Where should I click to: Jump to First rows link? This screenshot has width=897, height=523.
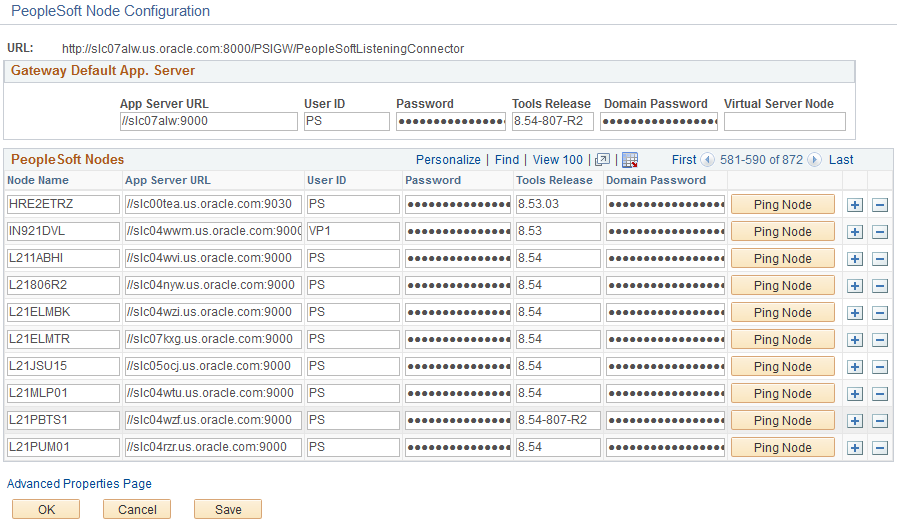coord(684,160)
